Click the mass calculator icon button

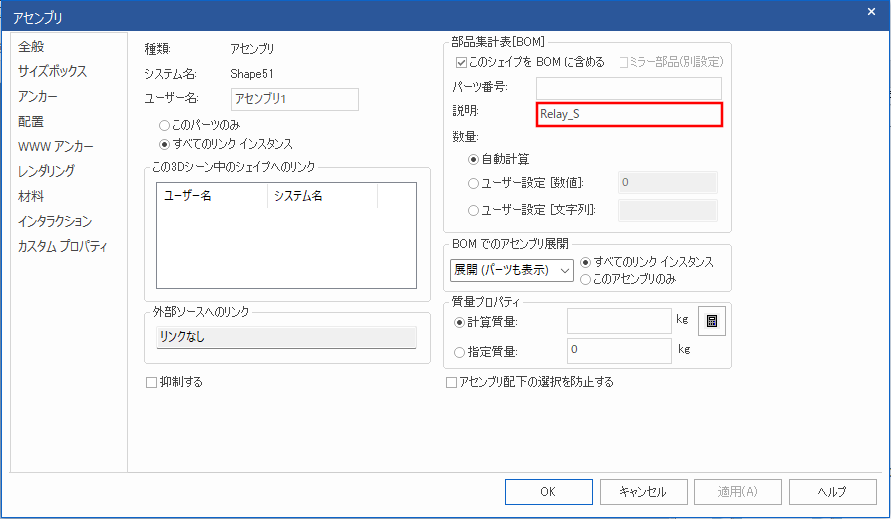coord(712,321)
